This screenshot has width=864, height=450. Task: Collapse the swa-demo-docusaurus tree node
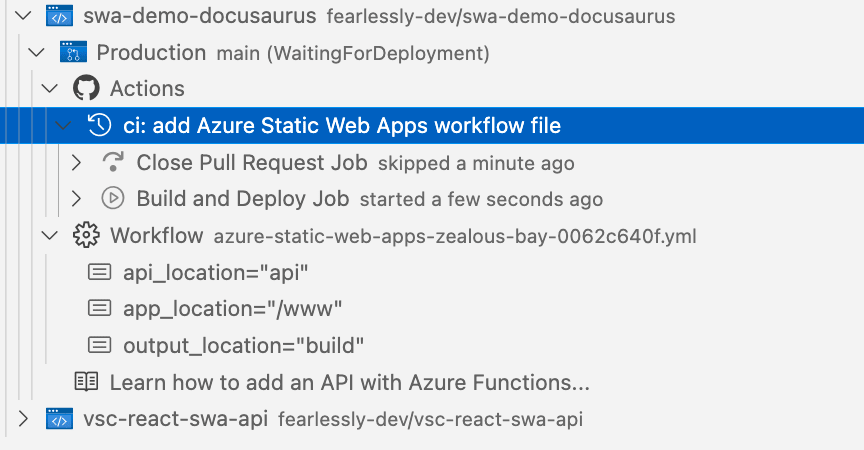point(23,15)
